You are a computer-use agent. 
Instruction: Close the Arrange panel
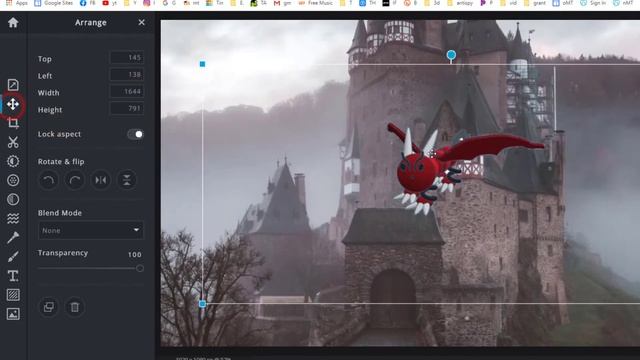click(x=142, y=22)
